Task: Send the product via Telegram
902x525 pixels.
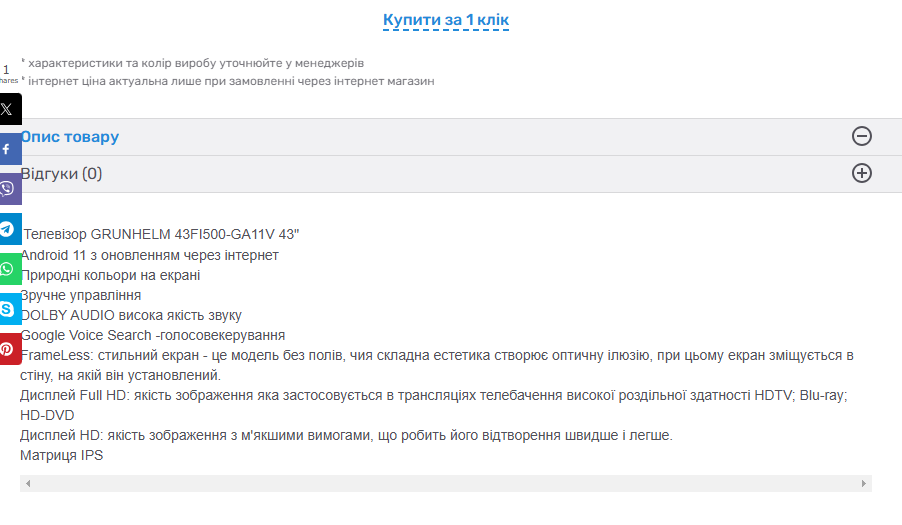Action: [8, 228]
